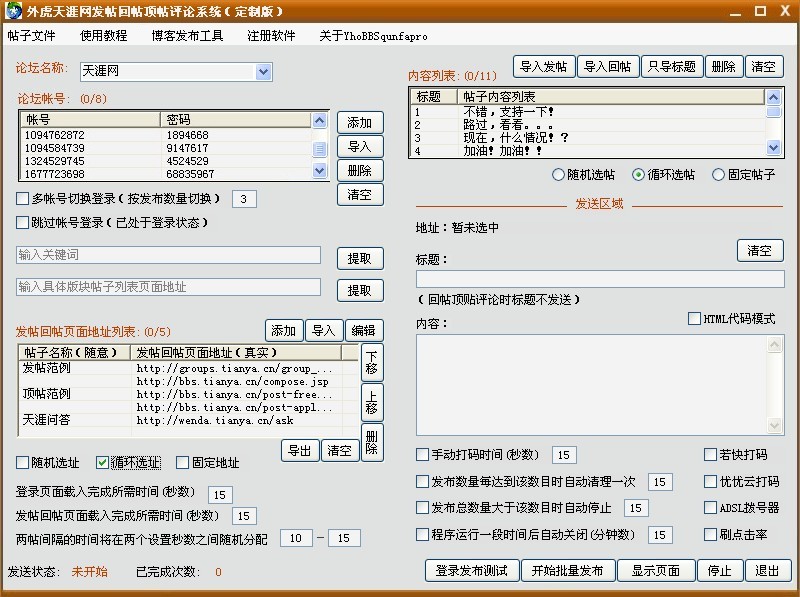The image size is (800, 597).
Task: Click 只导标题 button
Action: tap(672, 66)
